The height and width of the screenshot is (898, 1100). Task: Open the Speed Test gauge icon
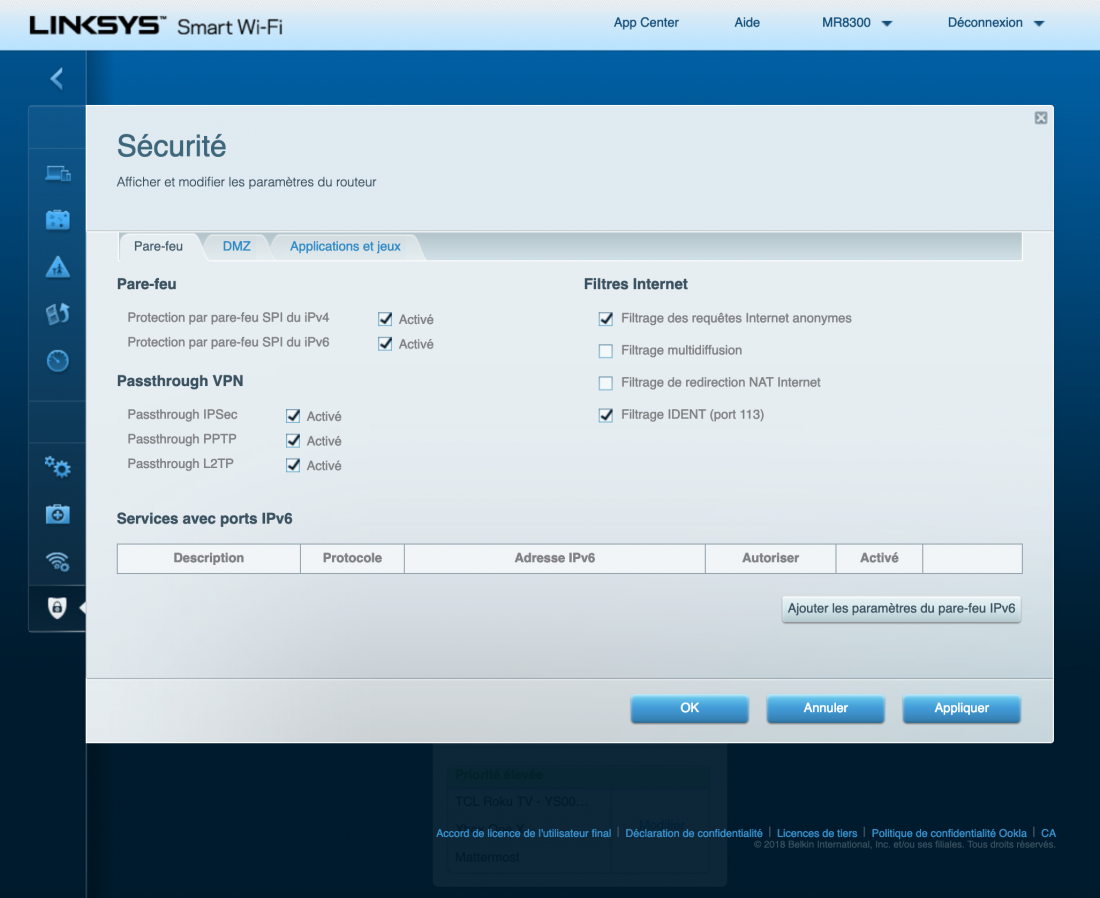click(58, 361)
